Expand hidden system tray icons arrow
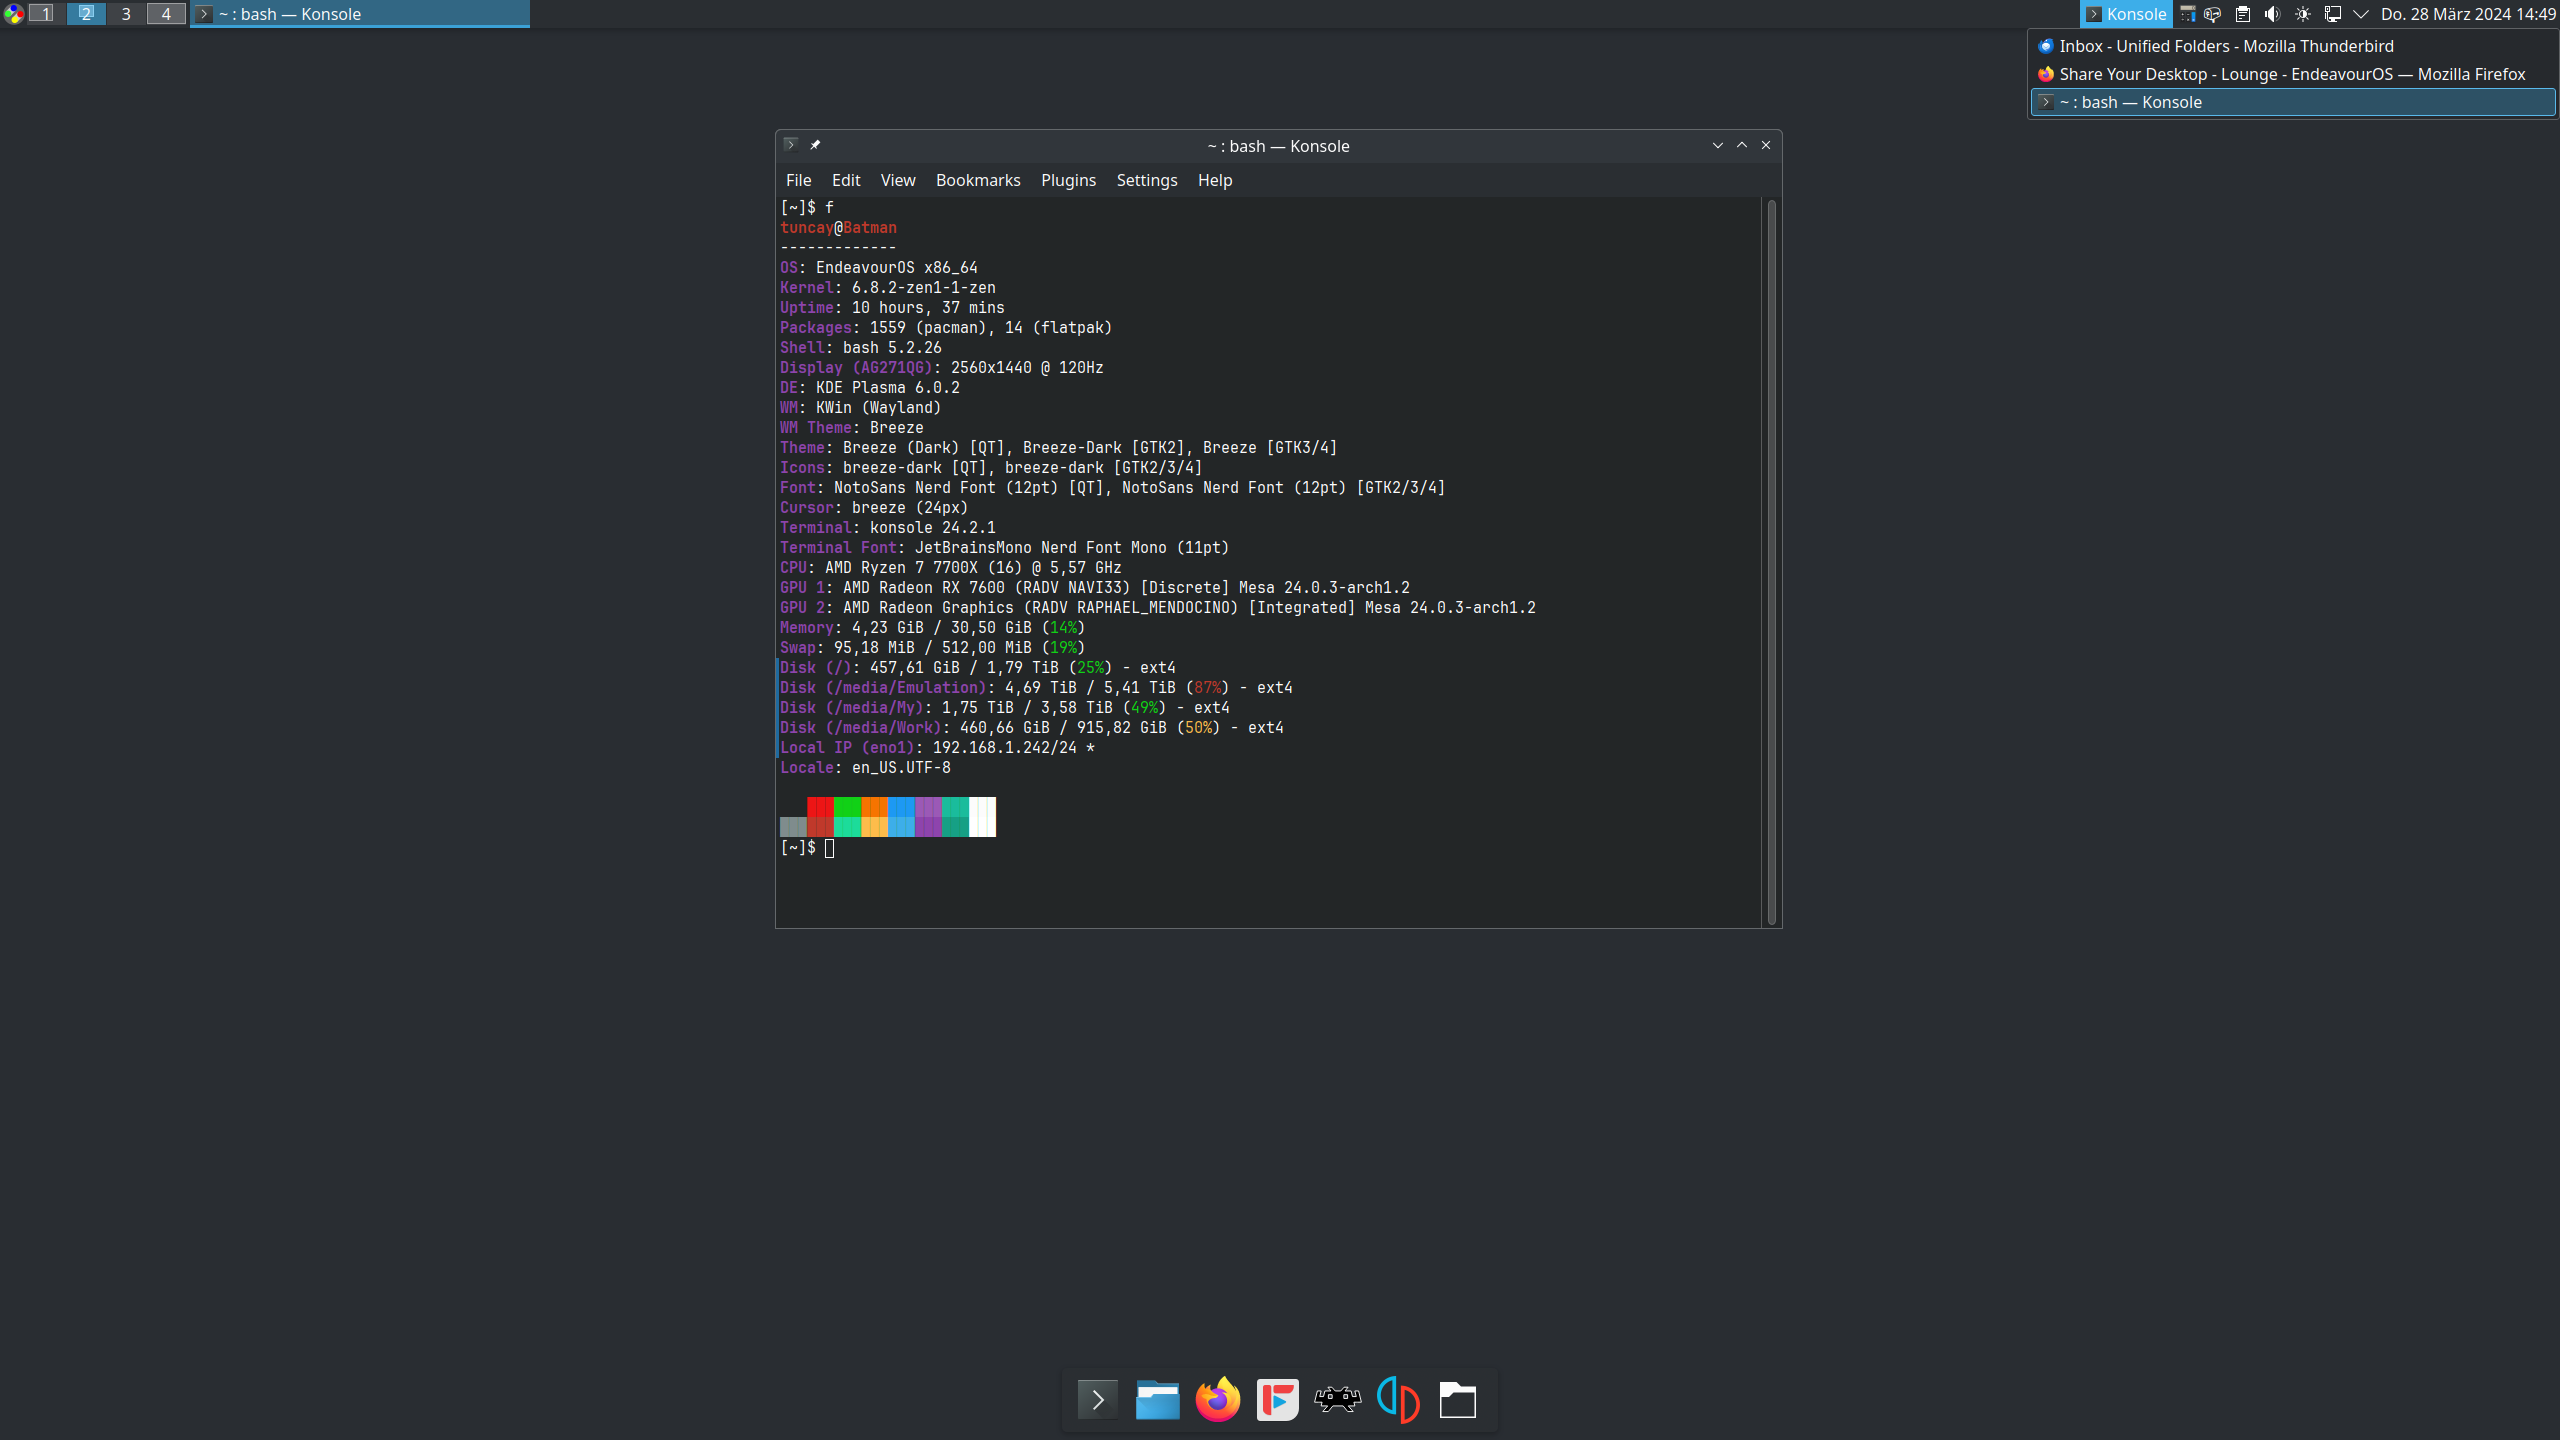Screen dimensions: 2560x1440 2361,14
